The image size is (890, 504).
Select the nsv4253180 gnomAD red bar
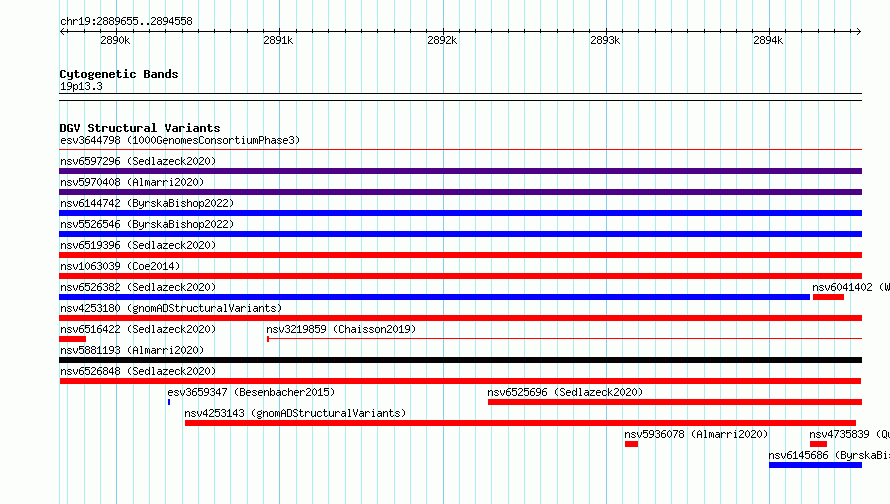click(460, 318)
